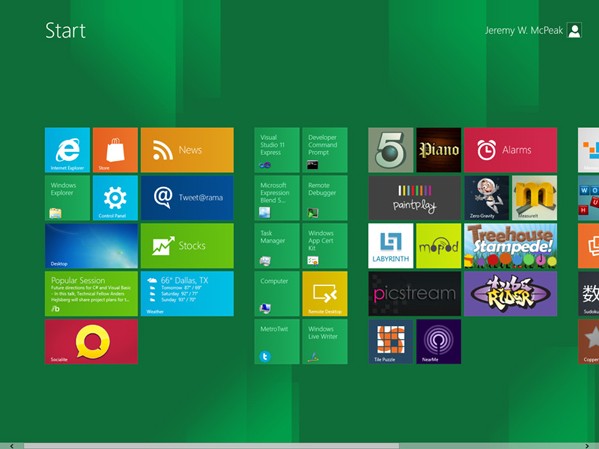Launch Treehouse Stampede game tile
This screenshot has width=599, height=449.
pos(510,246)
